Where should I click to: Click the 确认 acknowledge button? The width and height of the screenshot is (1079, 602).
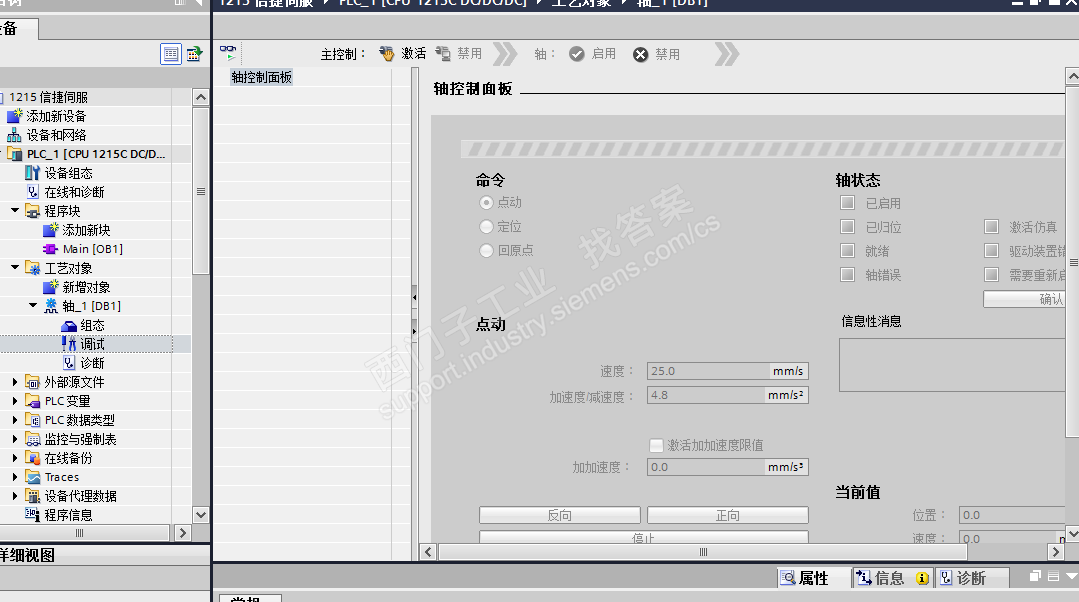coord(1024,299)
